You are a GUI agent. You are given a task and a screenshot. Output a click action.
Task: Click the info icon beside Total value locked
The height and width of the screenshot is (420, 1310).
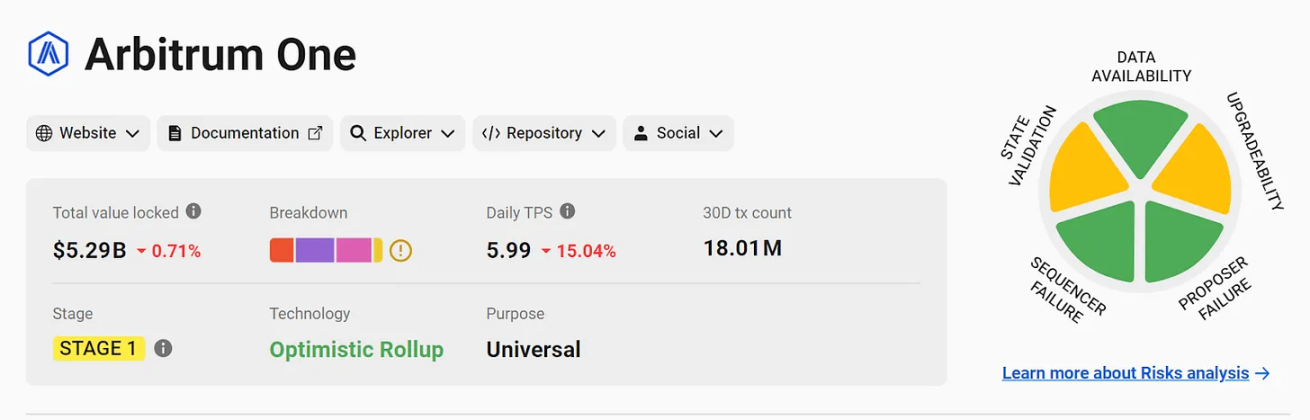(194, 211)
